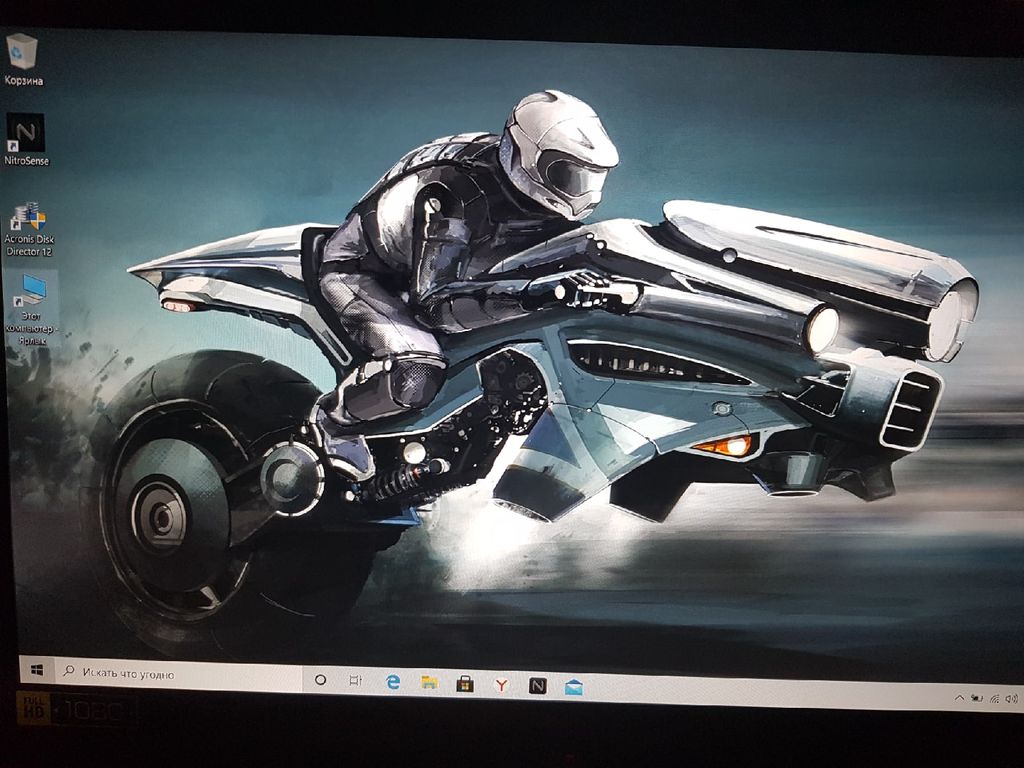Open the volume control from tray
The image size is (1024, 768).
pyautogui.click(x=1011, y=698)
